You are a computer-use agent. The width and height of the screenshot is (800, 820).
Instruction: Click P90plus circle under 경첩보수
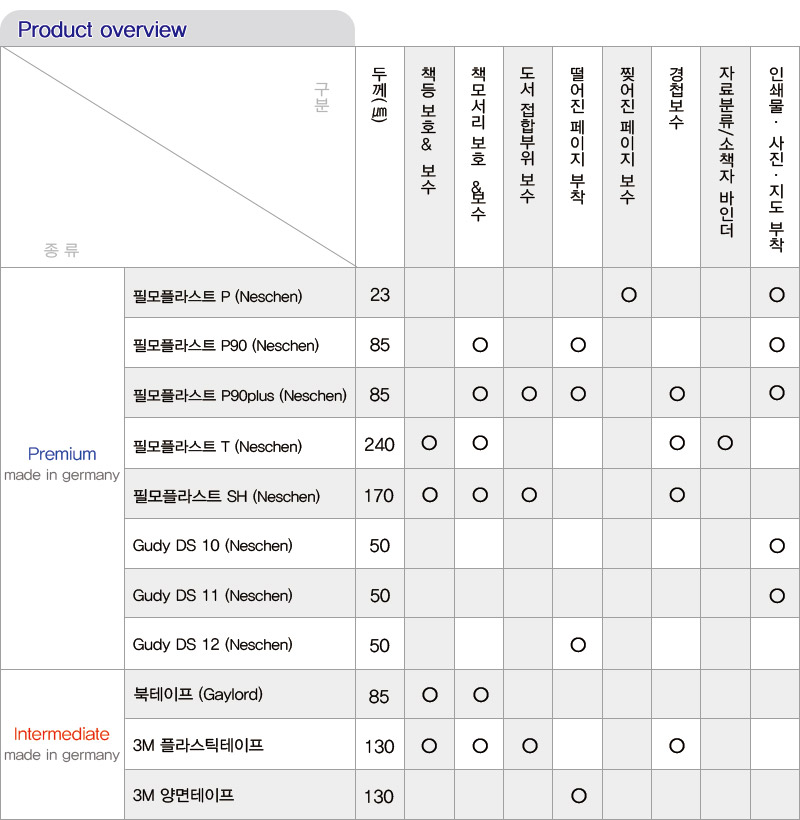pyautogui.click(x=677, y=394)
